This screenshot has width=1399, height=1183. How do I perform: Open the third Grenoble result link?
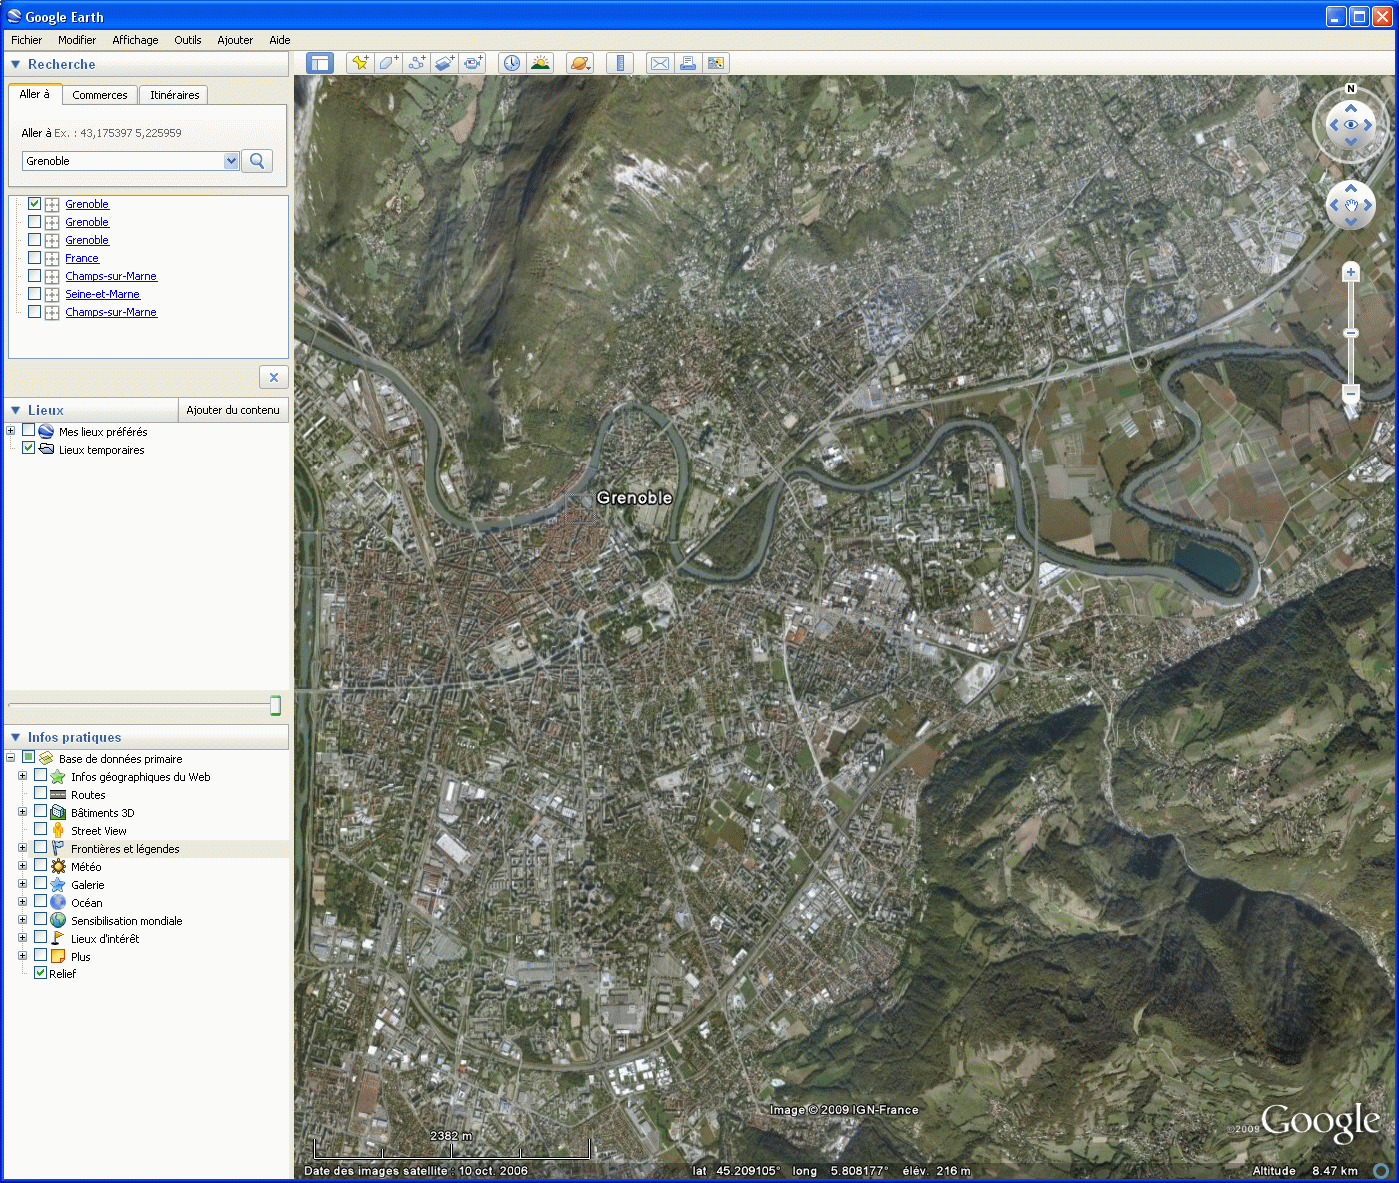coord(87,240)
